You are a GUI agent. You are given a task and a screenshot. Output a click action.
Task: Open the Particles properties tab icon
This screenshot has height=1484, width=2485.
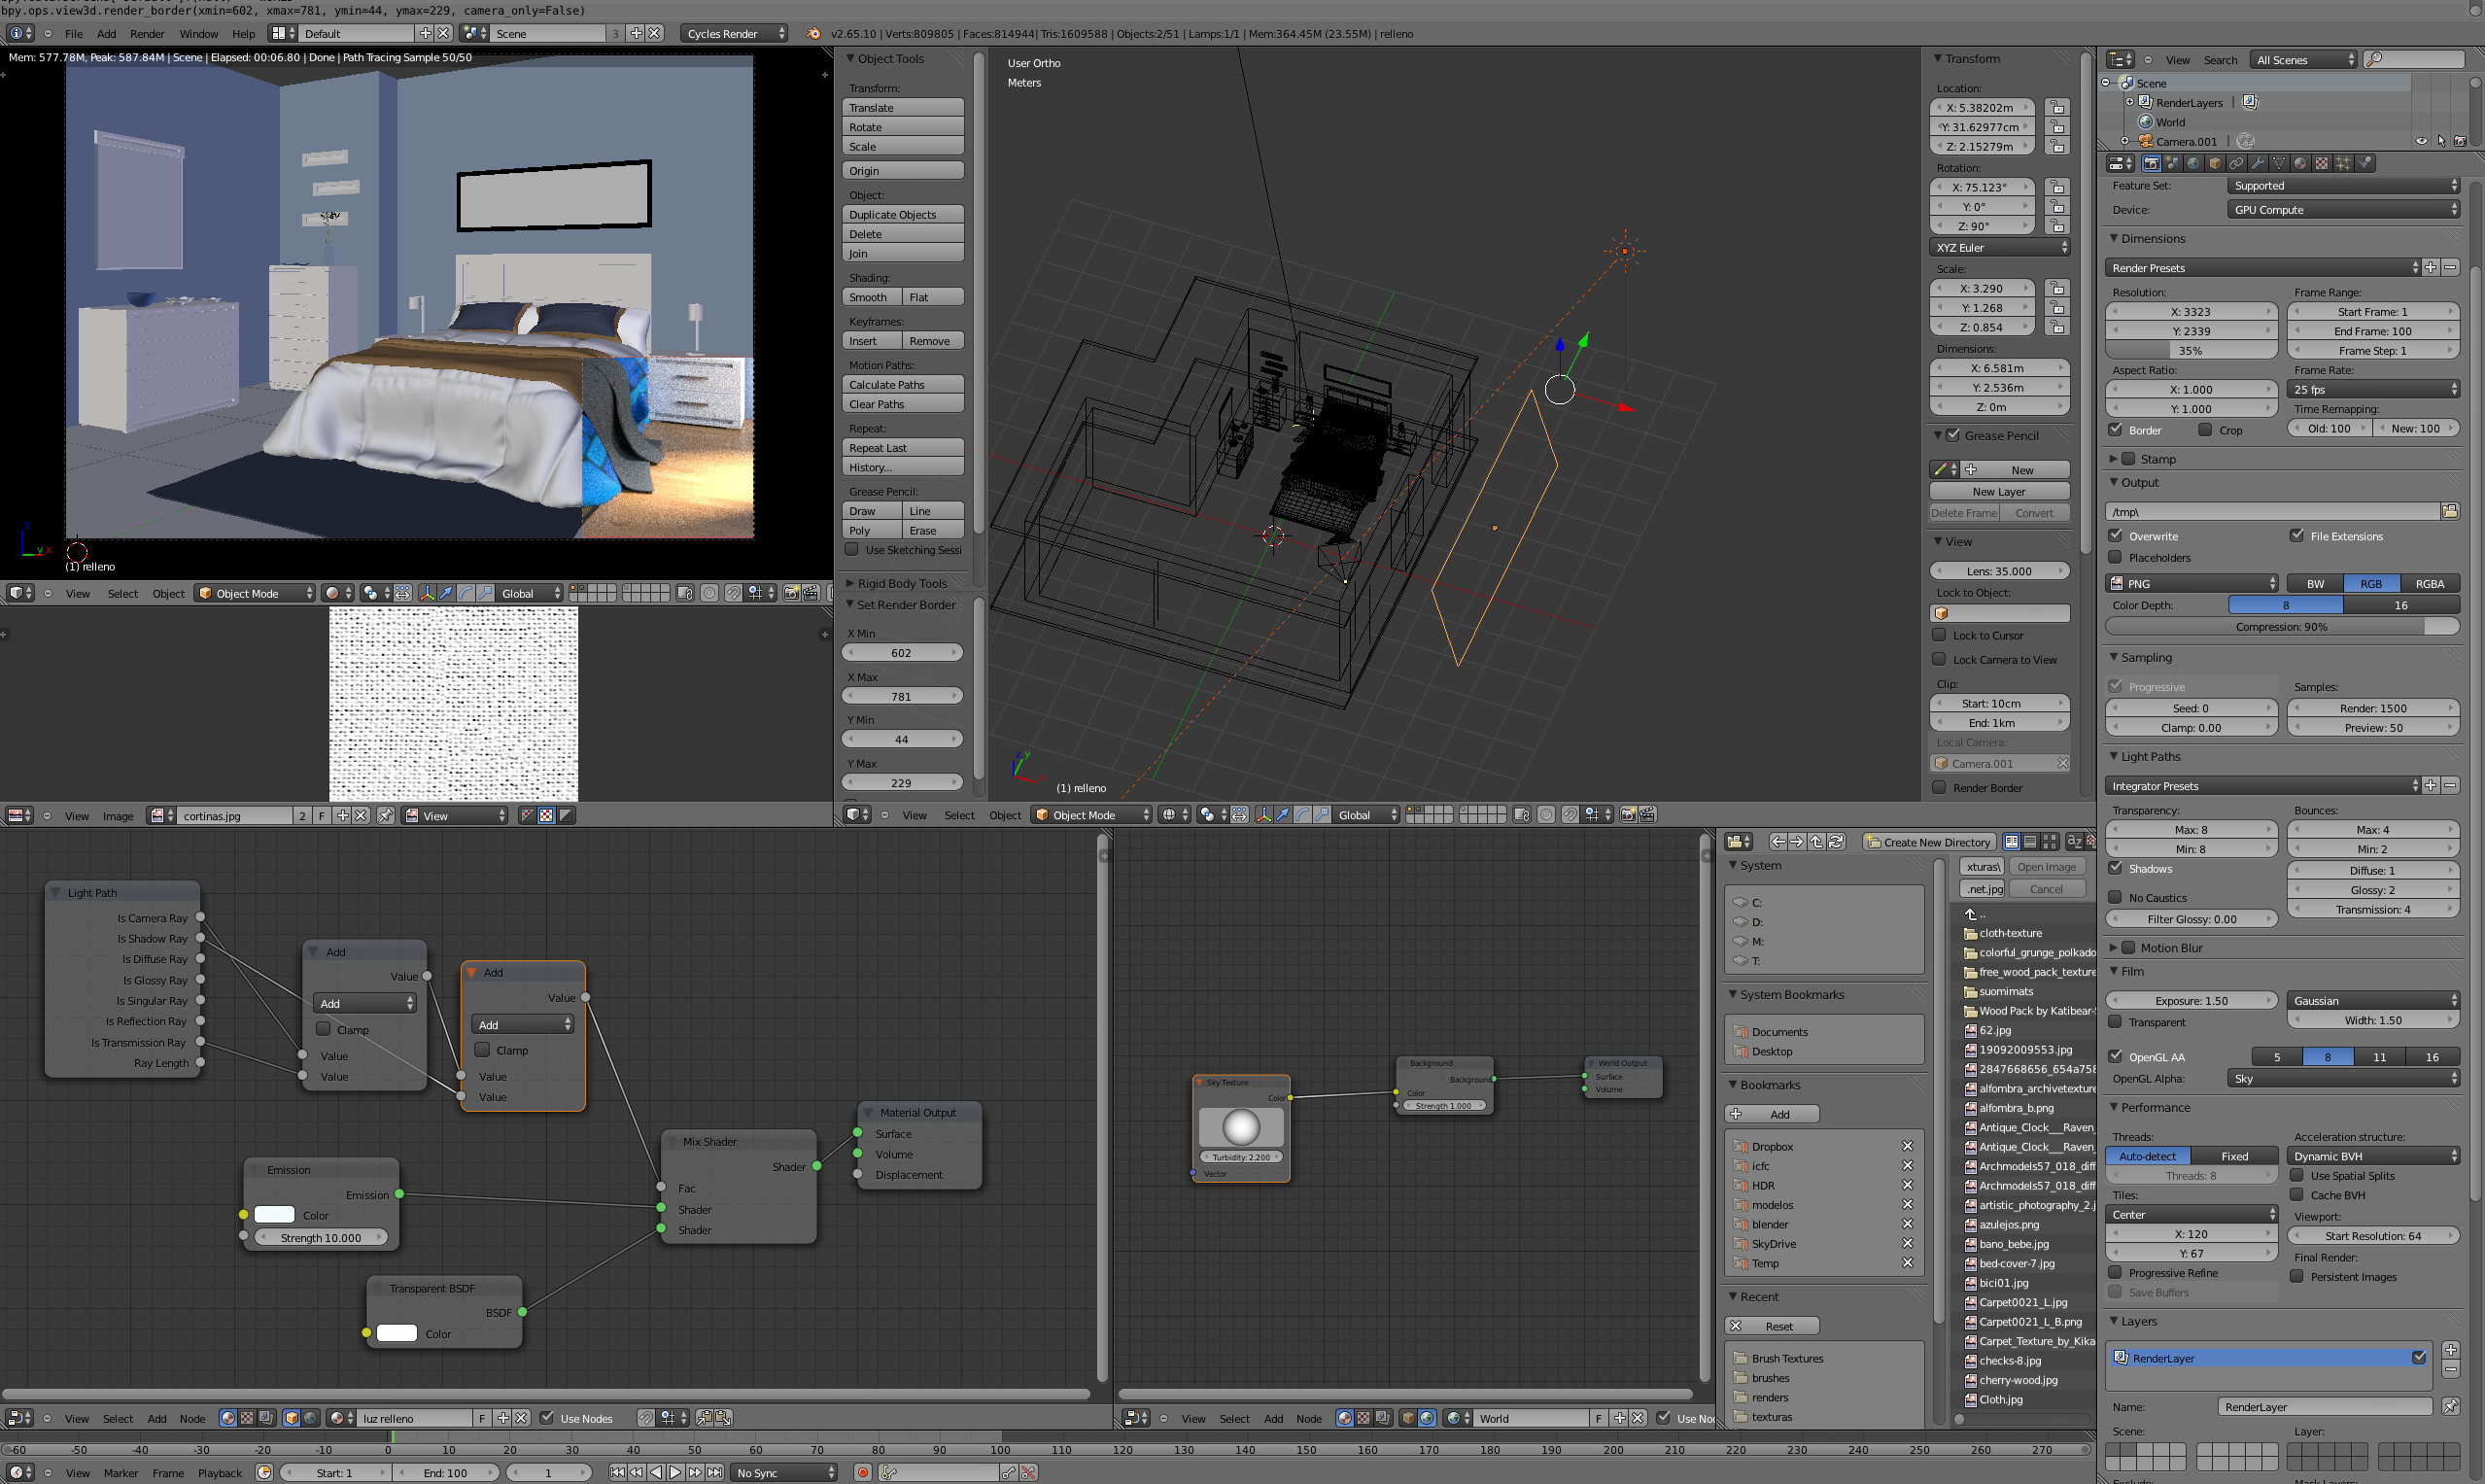[x=2343, y=163]
